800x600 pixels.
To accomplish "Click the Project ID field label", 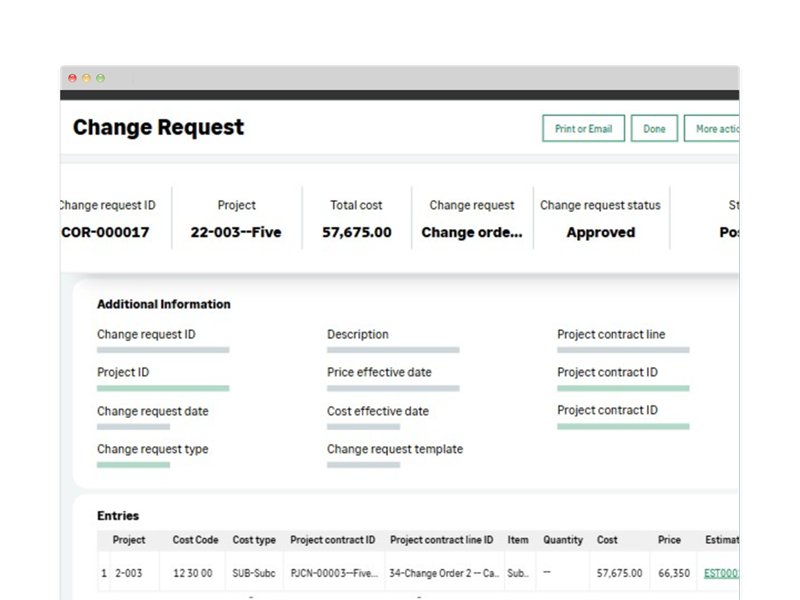I will (123, 372).
